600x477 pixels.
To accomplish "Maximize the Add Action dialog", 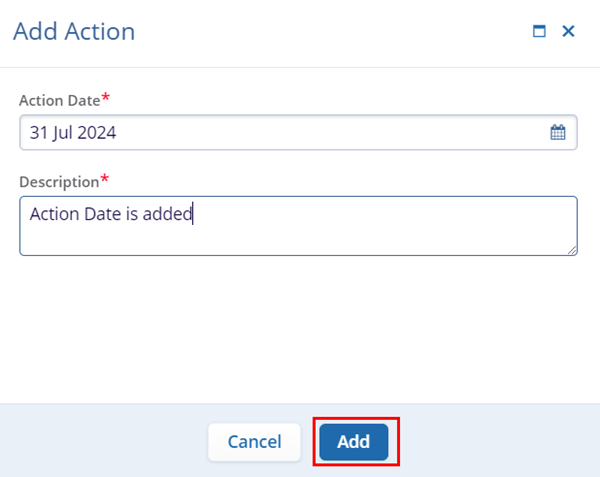I will [x=539, y=32].
